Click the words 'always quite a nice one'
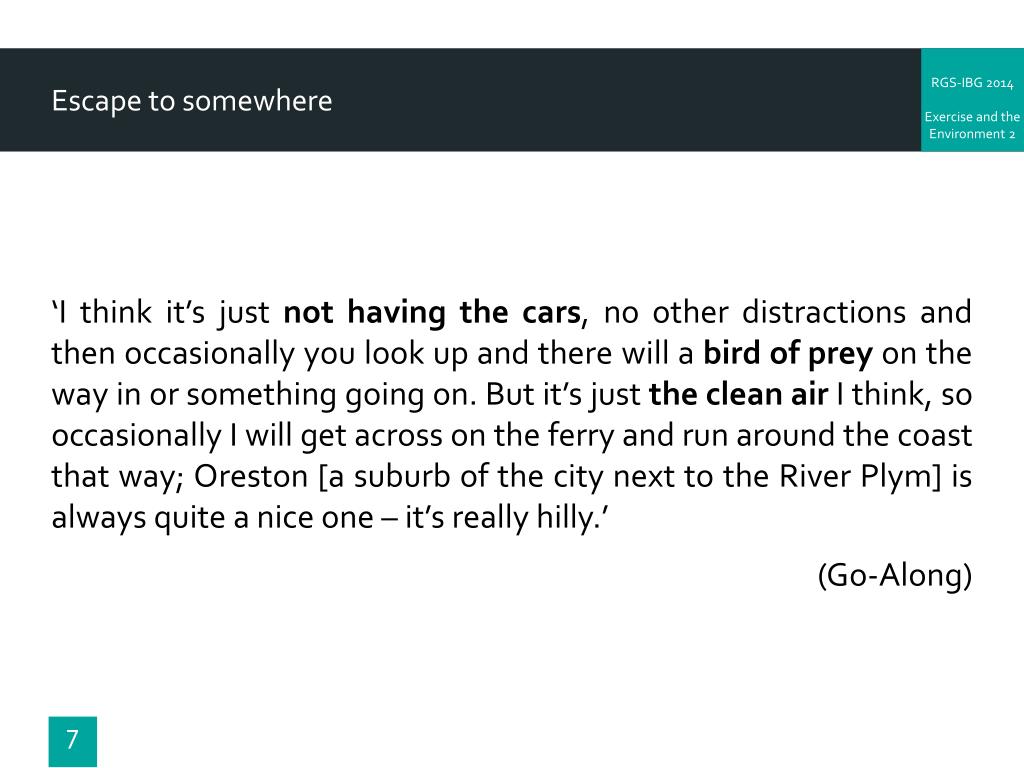 click(212, 518)
